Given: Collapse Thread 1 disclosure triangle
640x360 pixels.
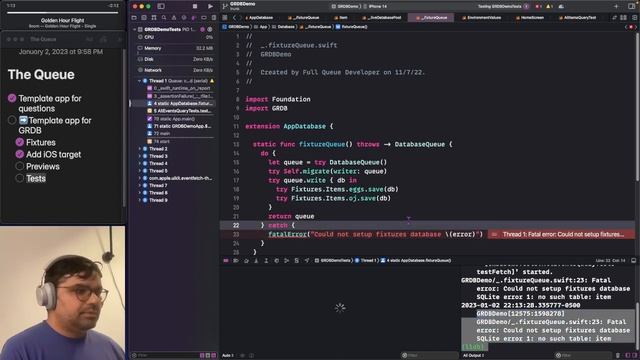Looking at the screenshot, I should 140,81.
